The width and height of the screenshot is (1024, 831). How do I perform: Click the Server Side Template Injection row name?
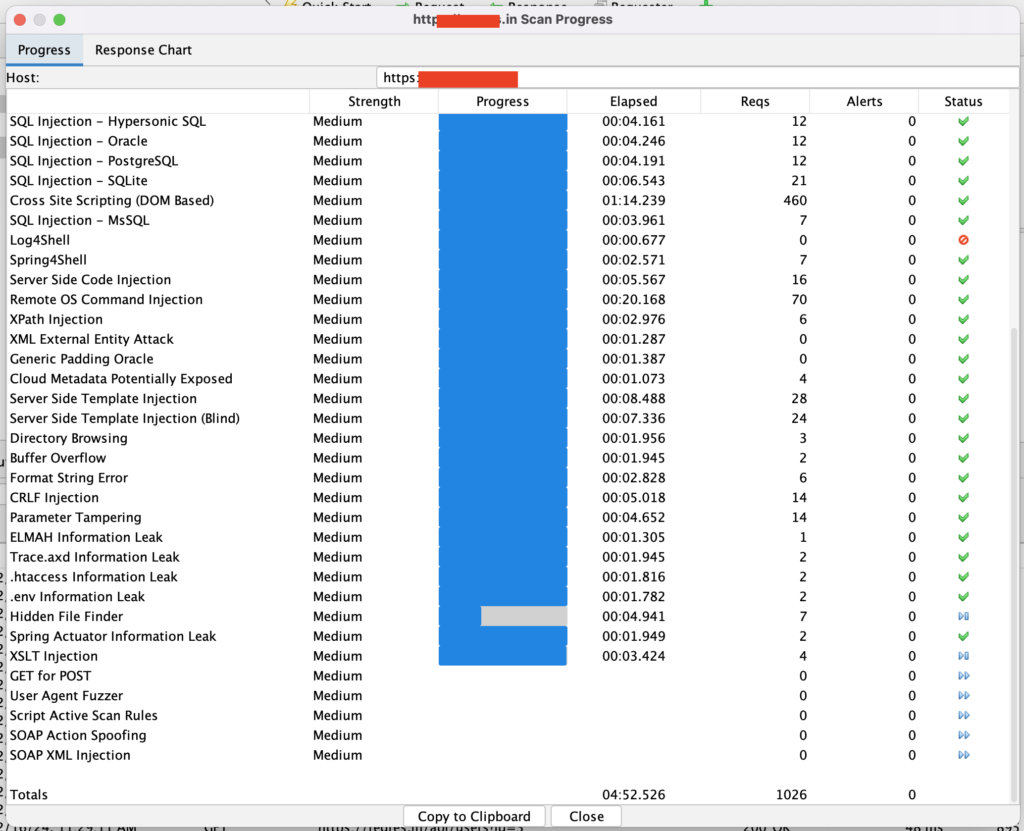(x=103, y=399)
